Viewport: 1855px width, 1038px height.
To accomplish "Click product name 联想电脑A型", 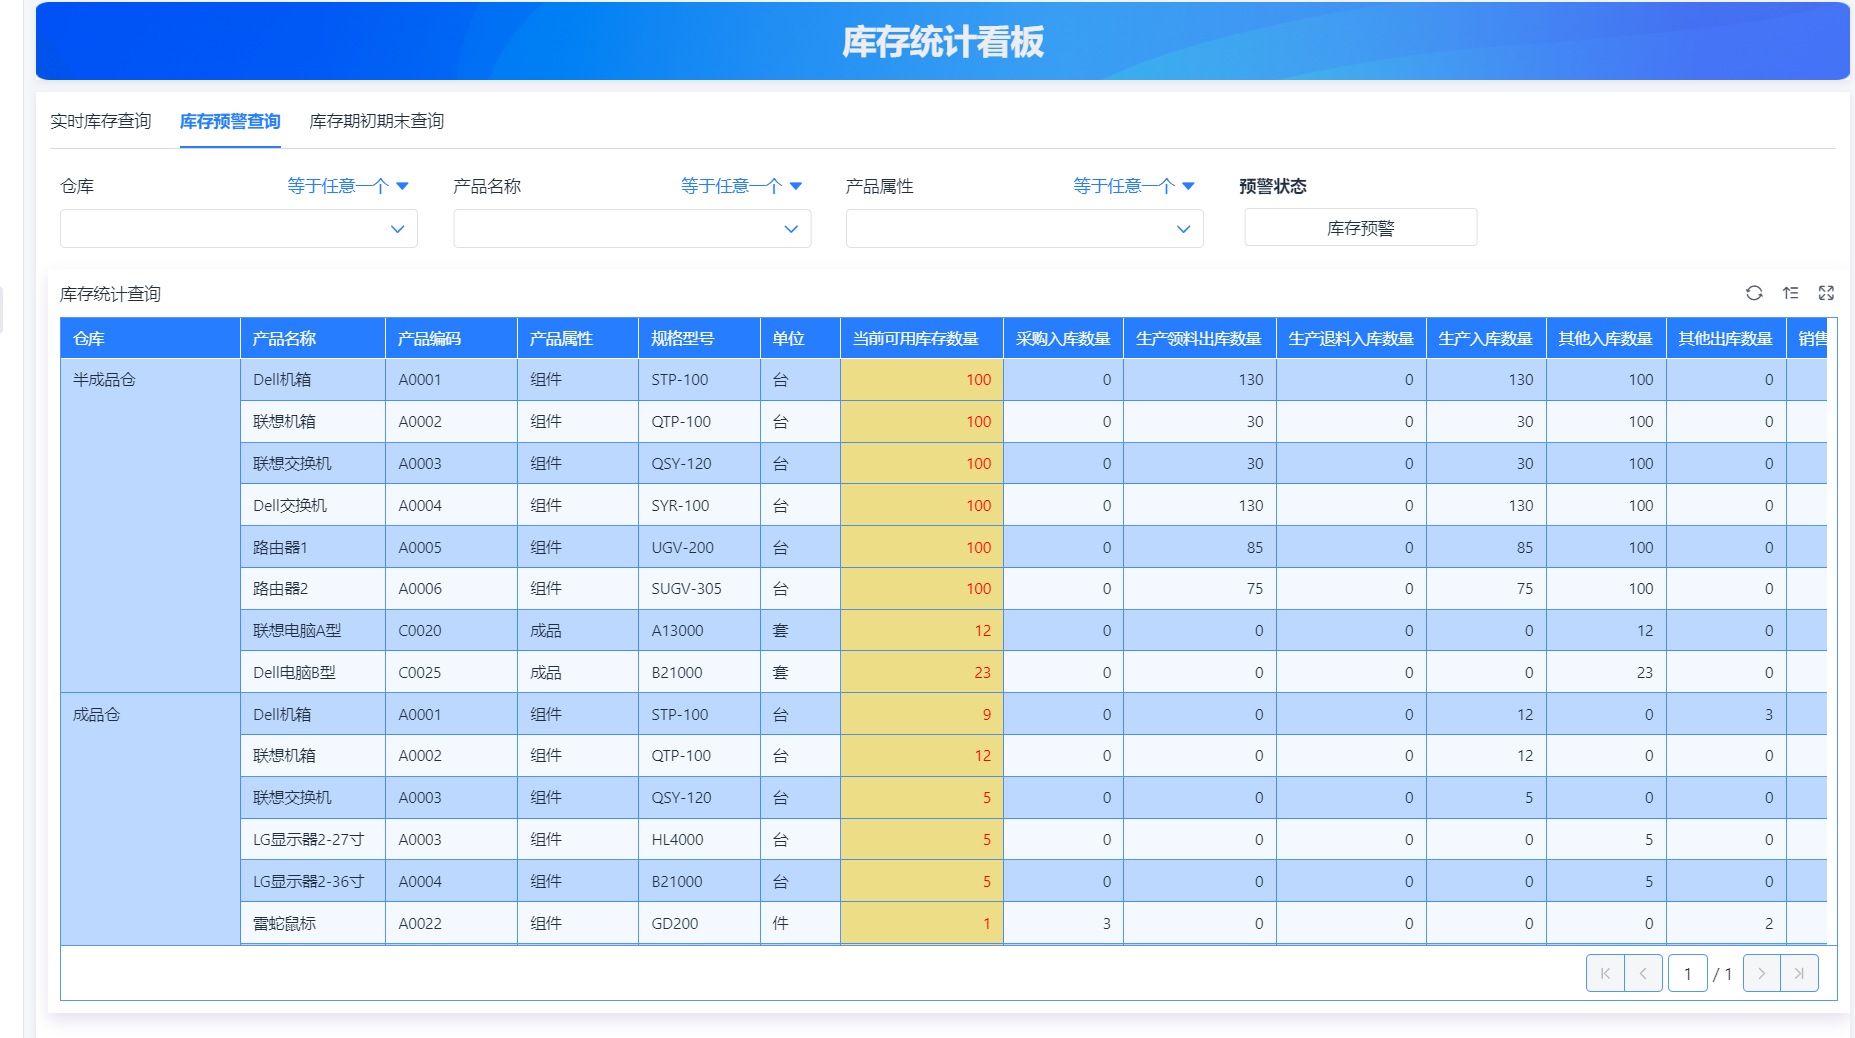I will click(297, 630).
